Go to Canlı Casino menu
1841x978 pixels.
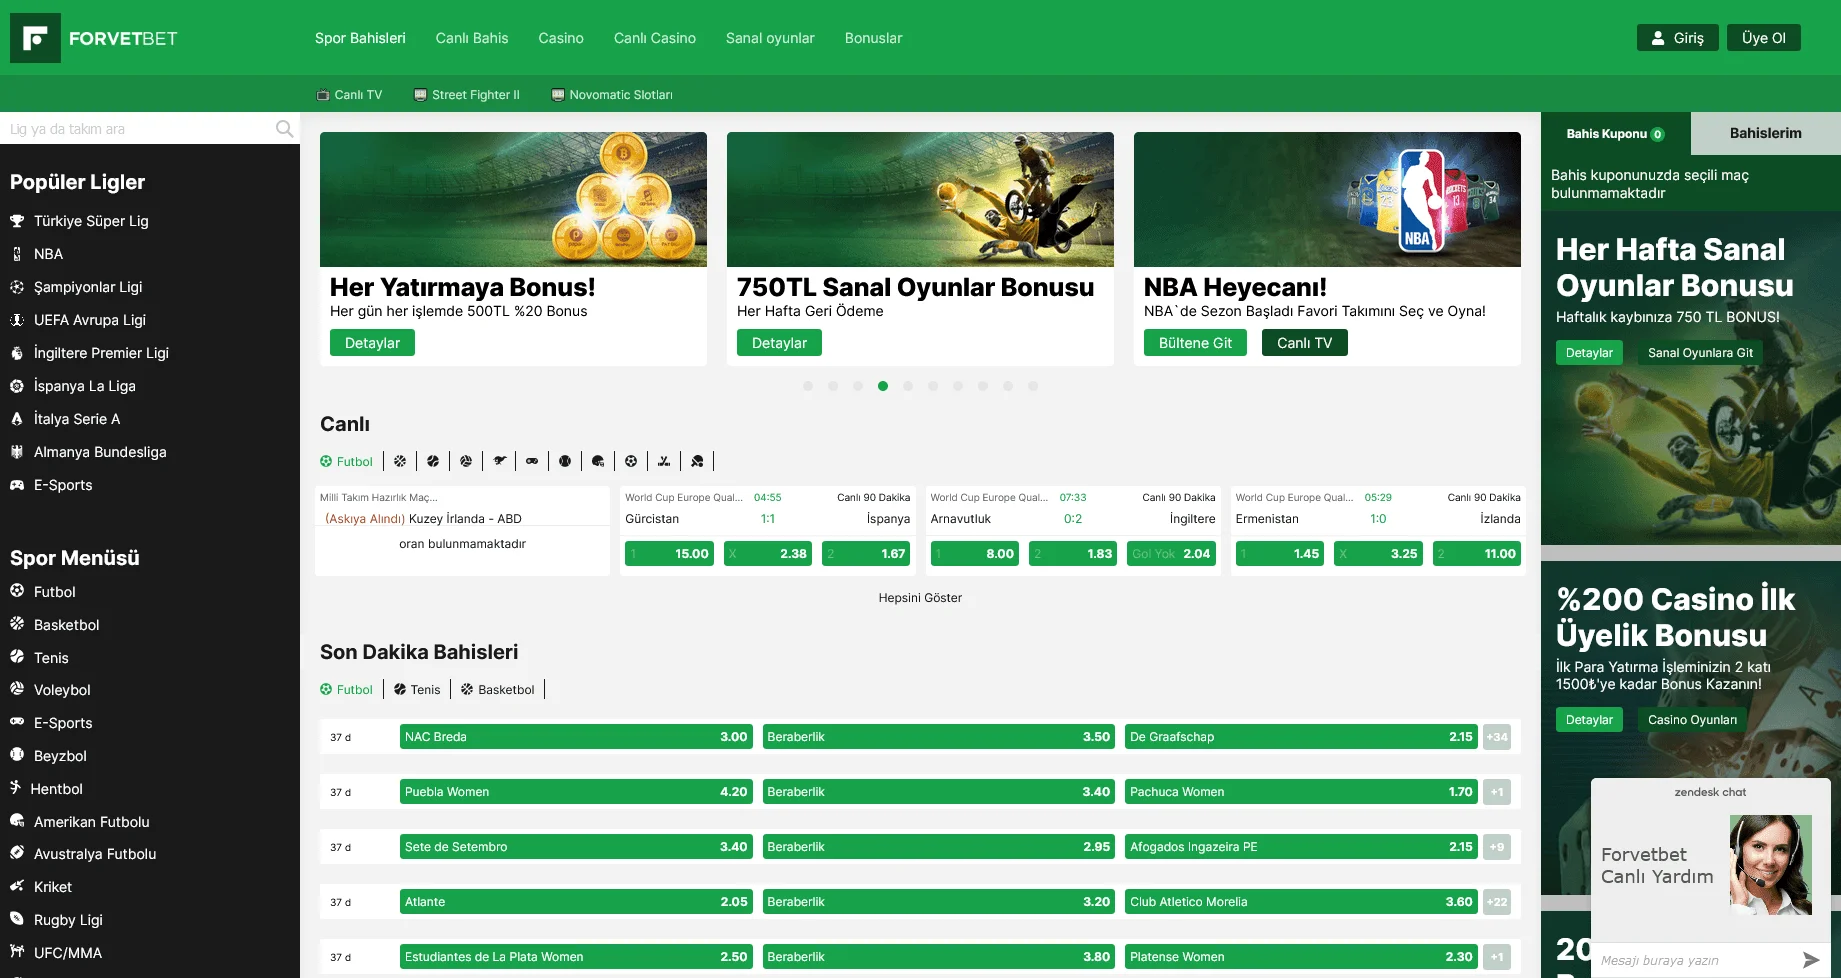655,38
